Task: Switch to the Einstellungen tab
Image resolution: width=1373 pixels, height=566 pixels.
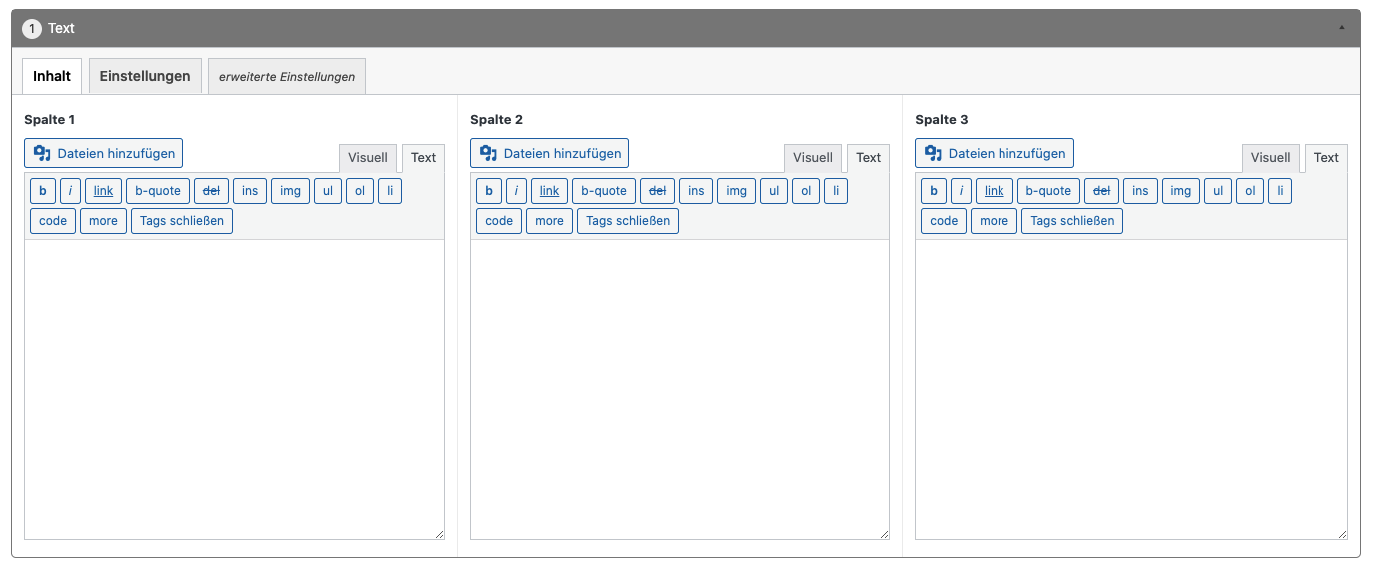Action: [145, 76]
